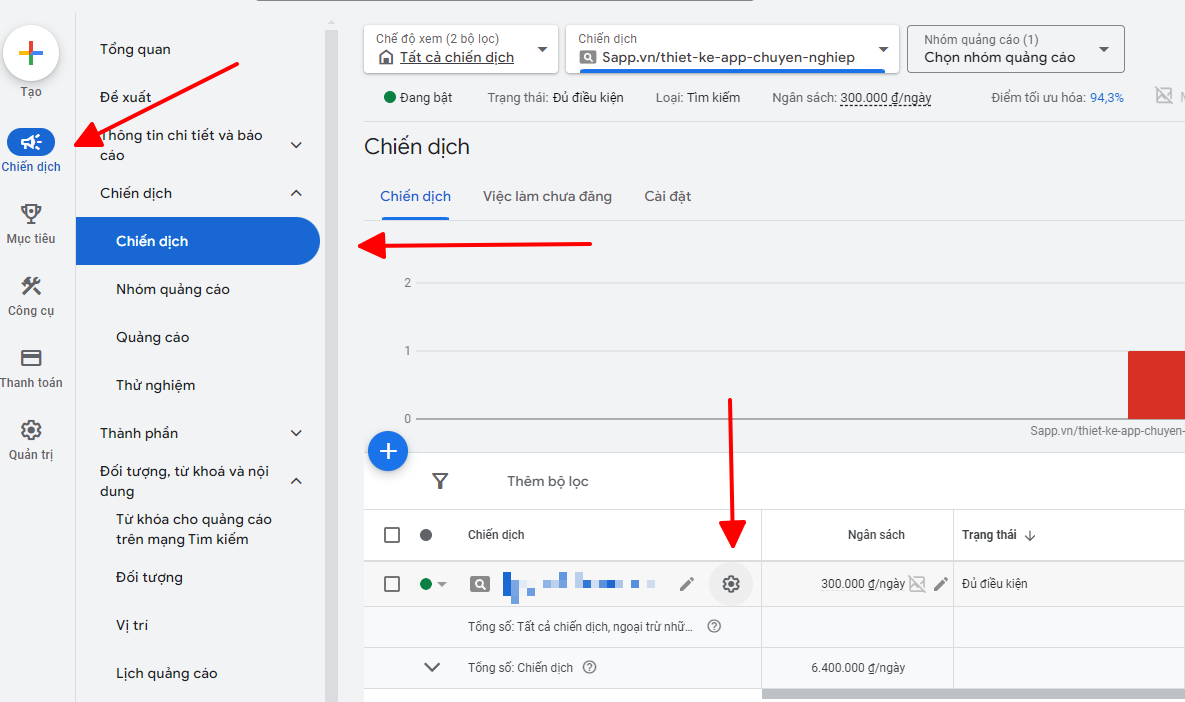
Task: Click the Tạo (create) plus icon
Action: click(x=31, y=53)
